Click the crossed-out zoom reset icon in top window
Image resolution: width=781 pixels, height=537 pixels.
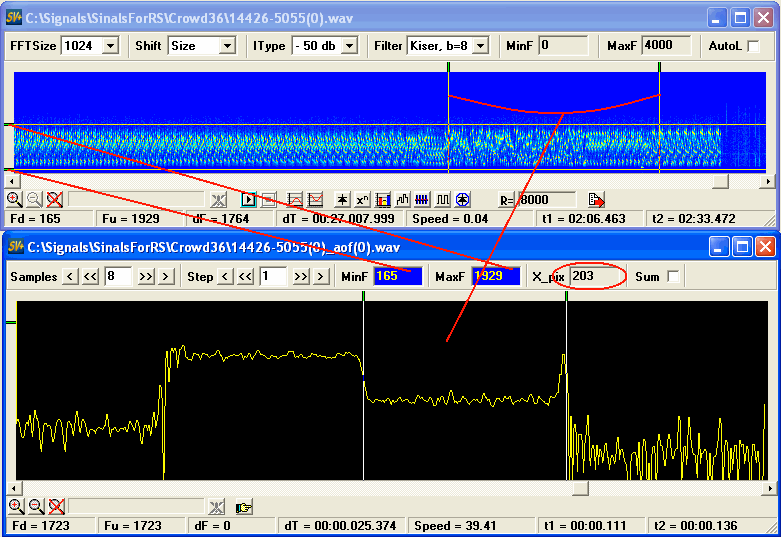(x=55, y=199)
